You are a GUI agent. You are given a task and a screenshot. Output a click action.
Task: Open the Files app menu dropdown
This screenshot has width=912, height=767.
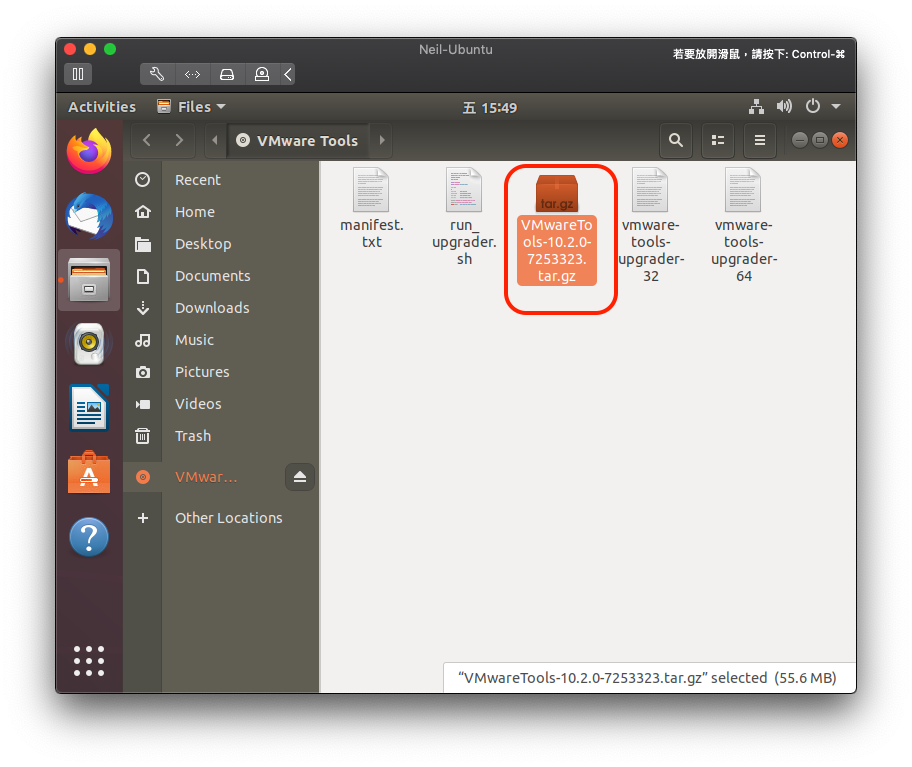click(192, 107)
